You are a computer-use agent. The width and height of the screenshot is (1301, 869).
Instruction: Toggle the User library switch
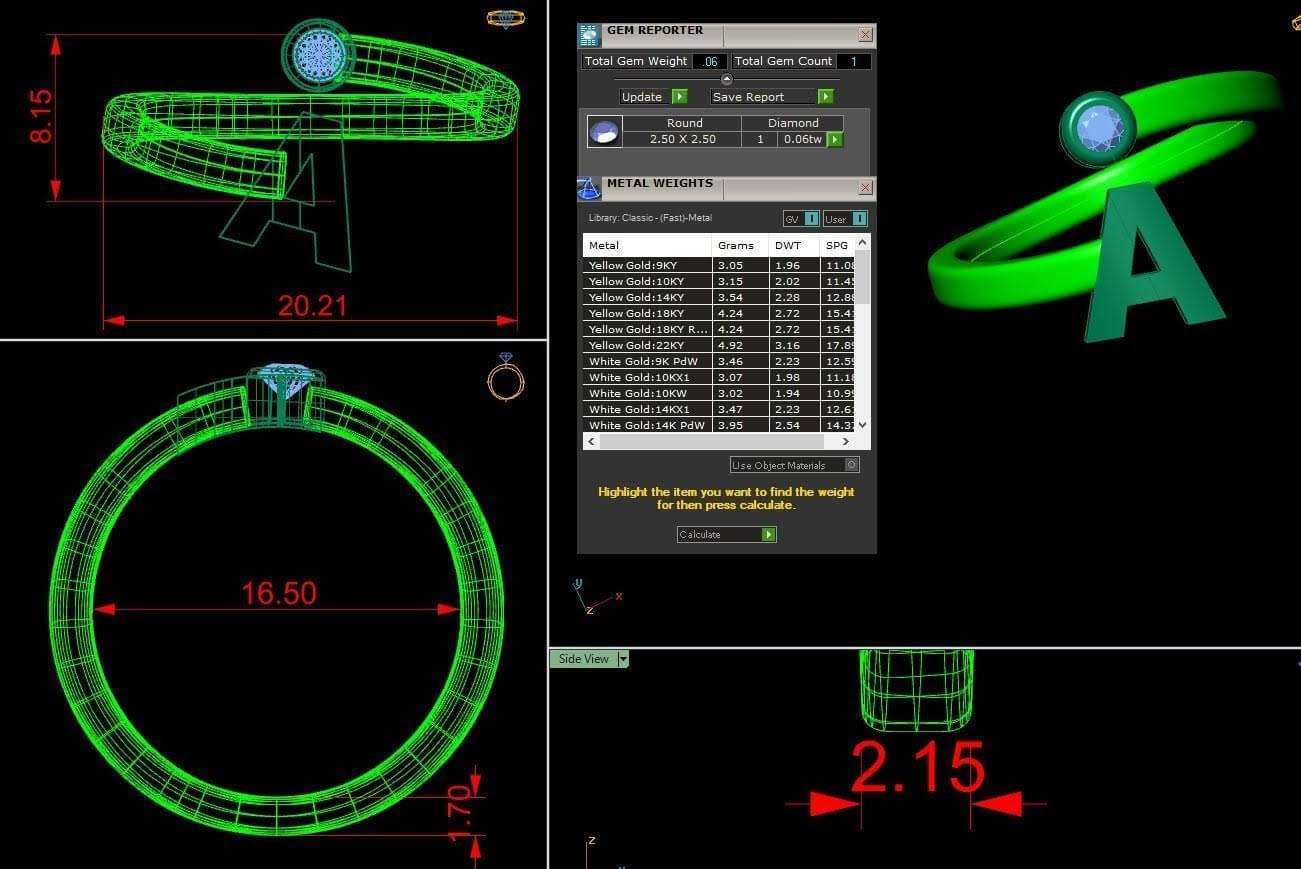pyautogui.click(x=858, y=219)
